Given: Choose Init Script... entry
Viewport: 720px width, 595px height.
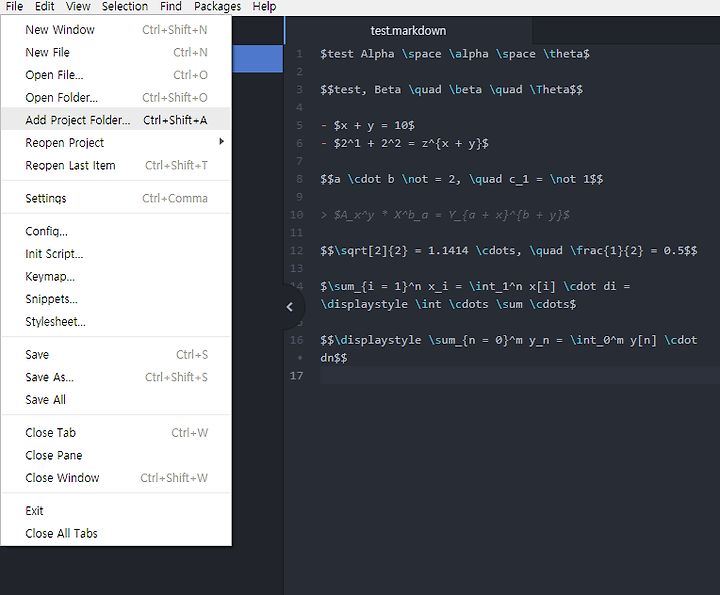Looking at the screenshot, I should pos(116,254).
